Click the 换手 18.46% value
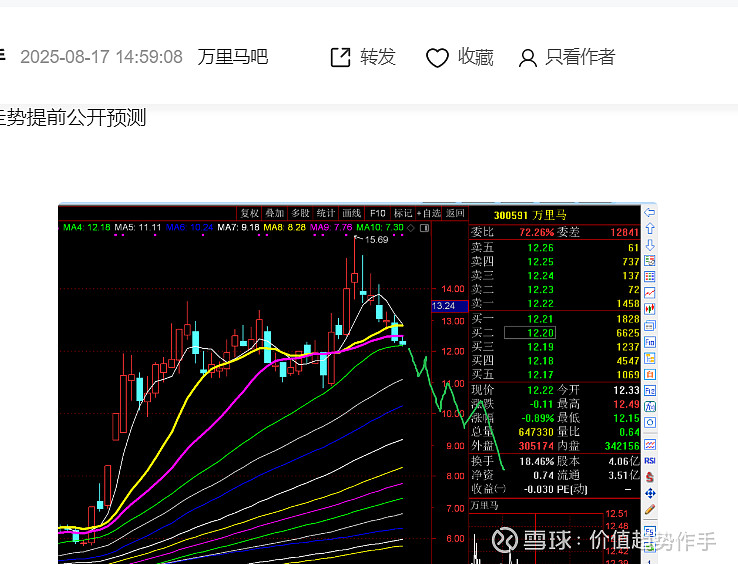This screenshot has width=738, height=564. (536, 461)
